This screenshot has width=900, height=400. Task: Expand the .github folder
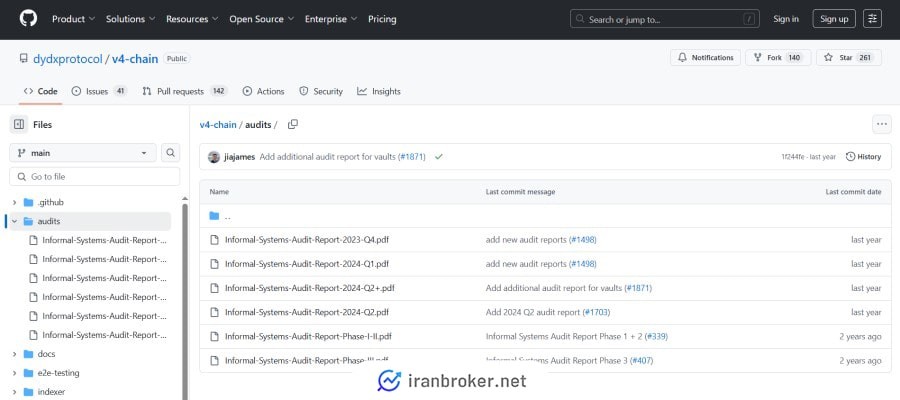point(14,203)
